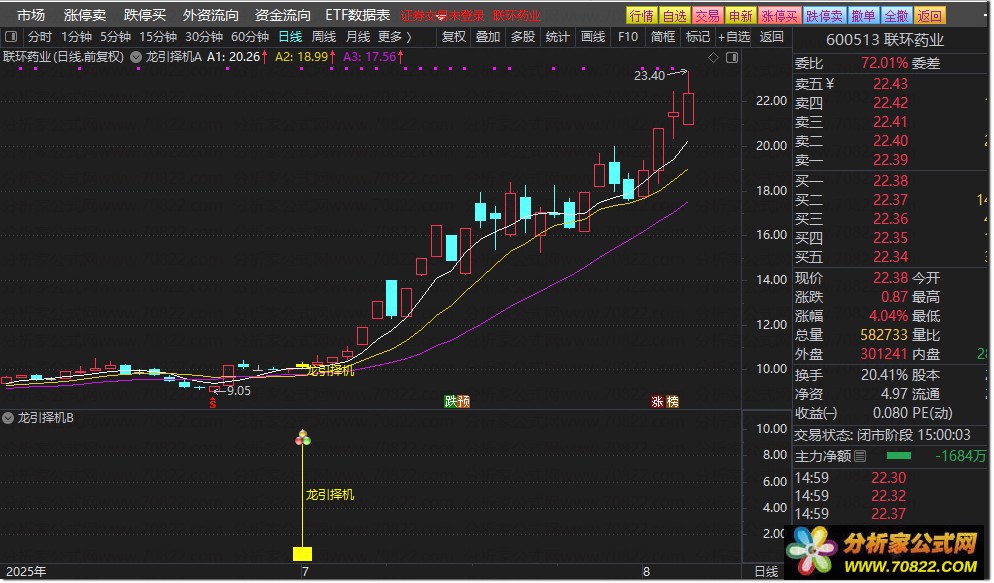Click the yellow 返回 button at top
Viewport: 994px width, 583px height.
click(929, 16)
